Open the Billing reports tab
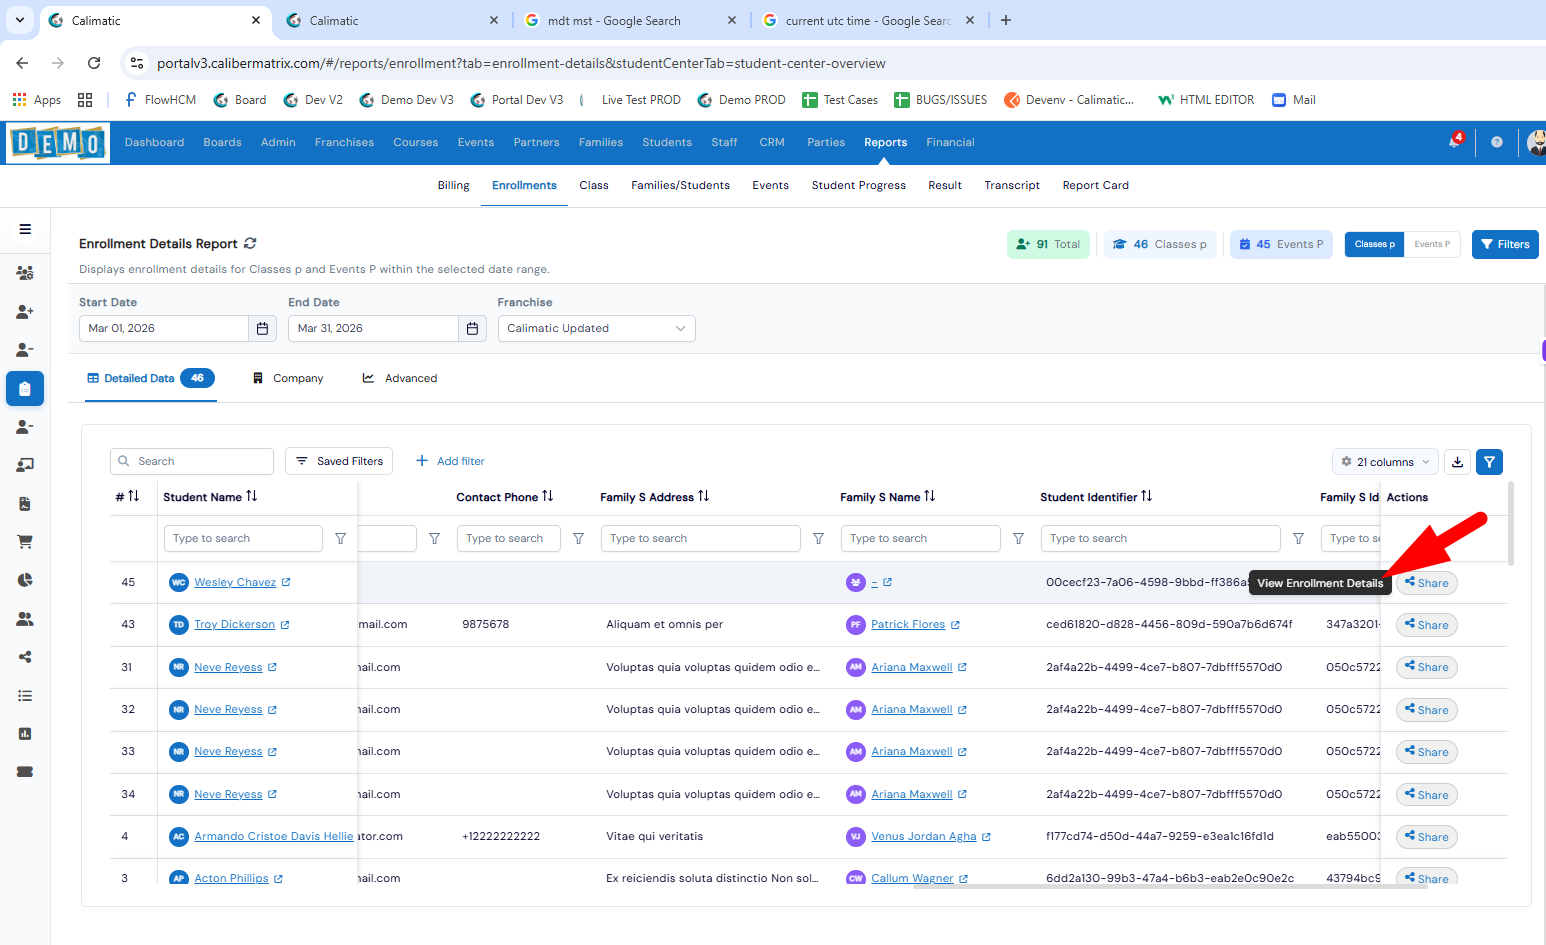 point(453,185)
